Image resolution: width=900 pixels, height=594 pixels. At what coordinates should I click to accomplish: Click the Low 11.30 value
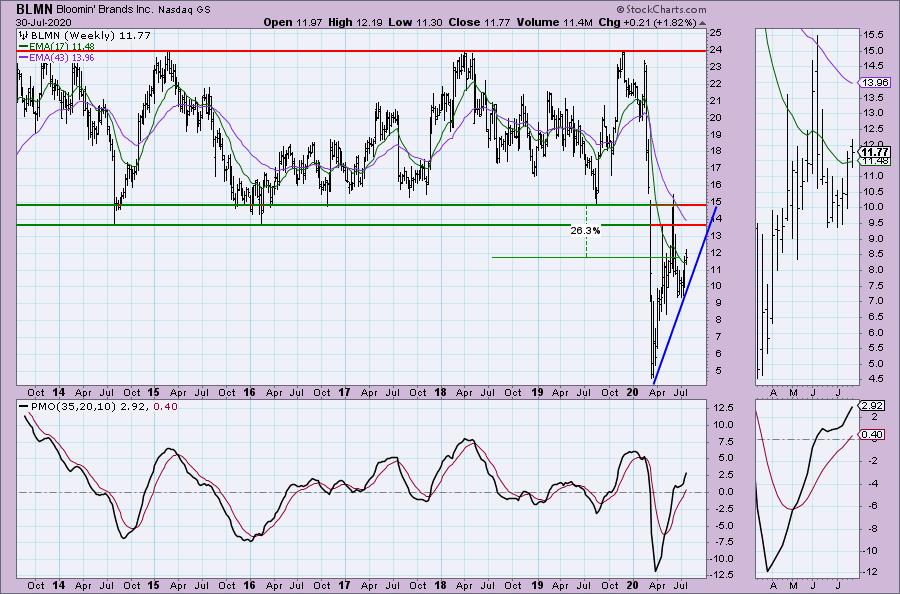point(415,22)
